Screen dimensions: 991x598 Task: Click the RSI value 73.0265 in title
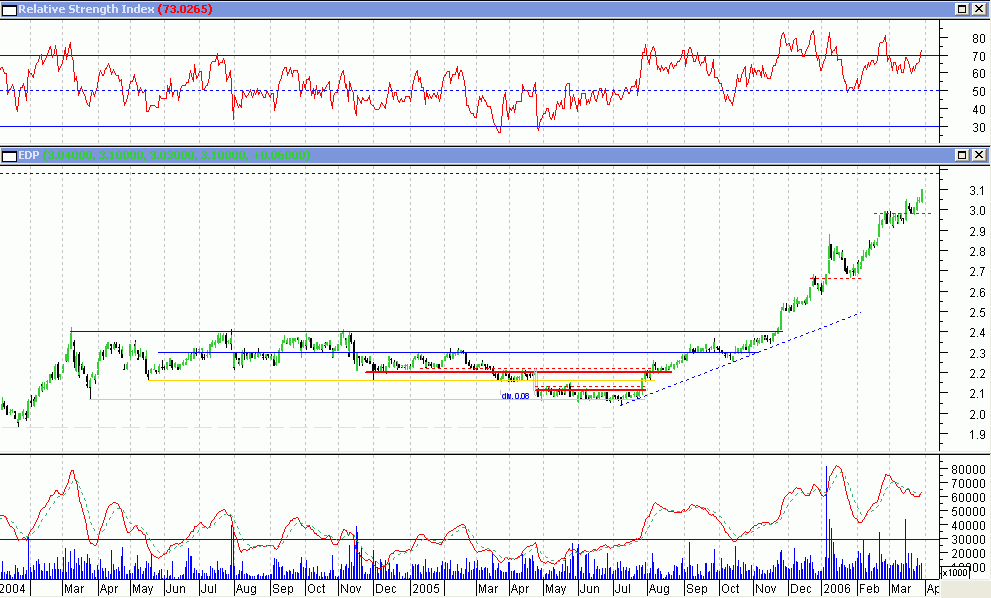tap(185, 9)
